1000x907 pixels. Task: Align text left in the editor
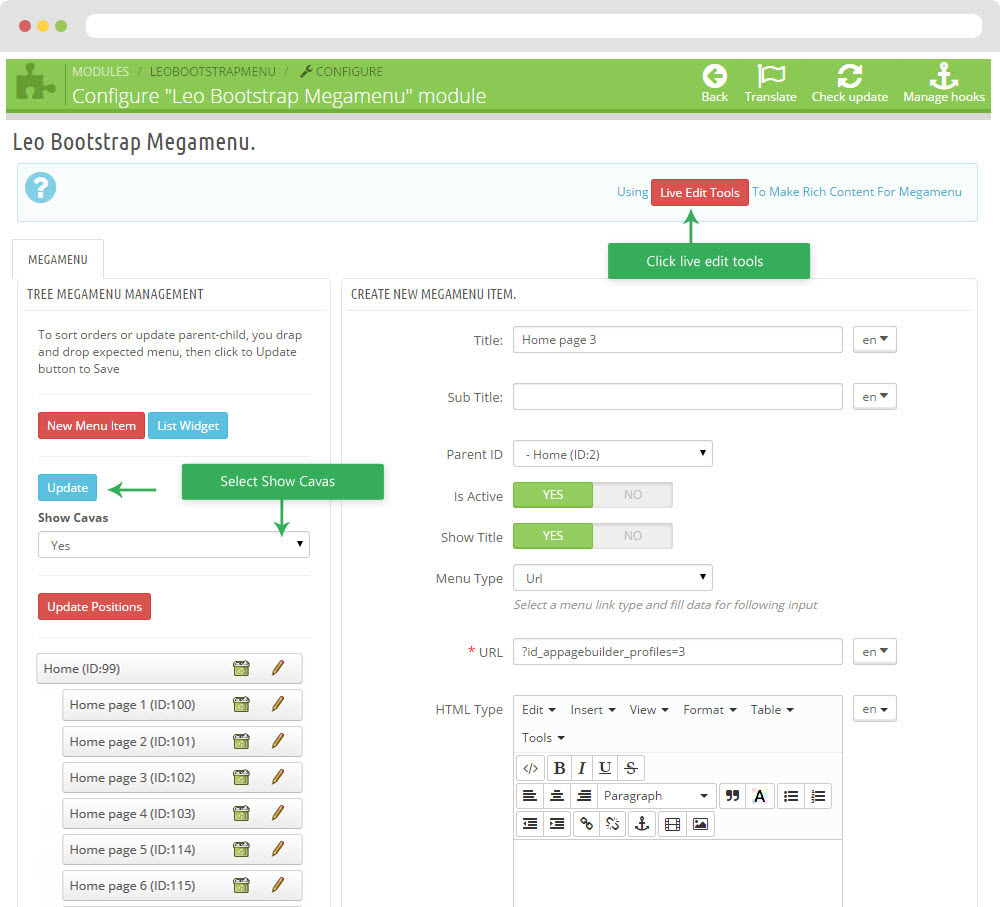tap(529, 796)
